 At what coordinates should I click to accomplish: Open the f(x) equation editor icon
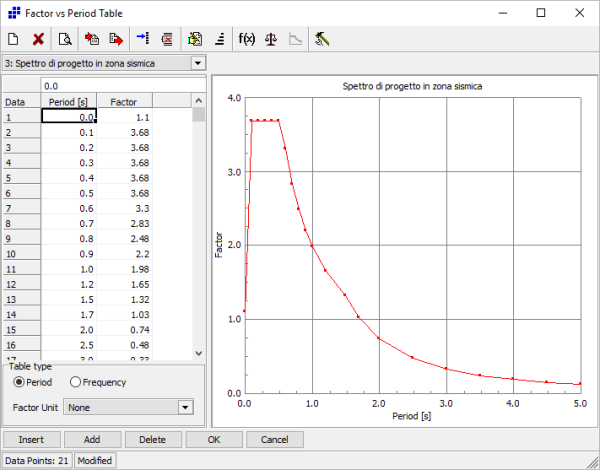(x=246, y=40)
